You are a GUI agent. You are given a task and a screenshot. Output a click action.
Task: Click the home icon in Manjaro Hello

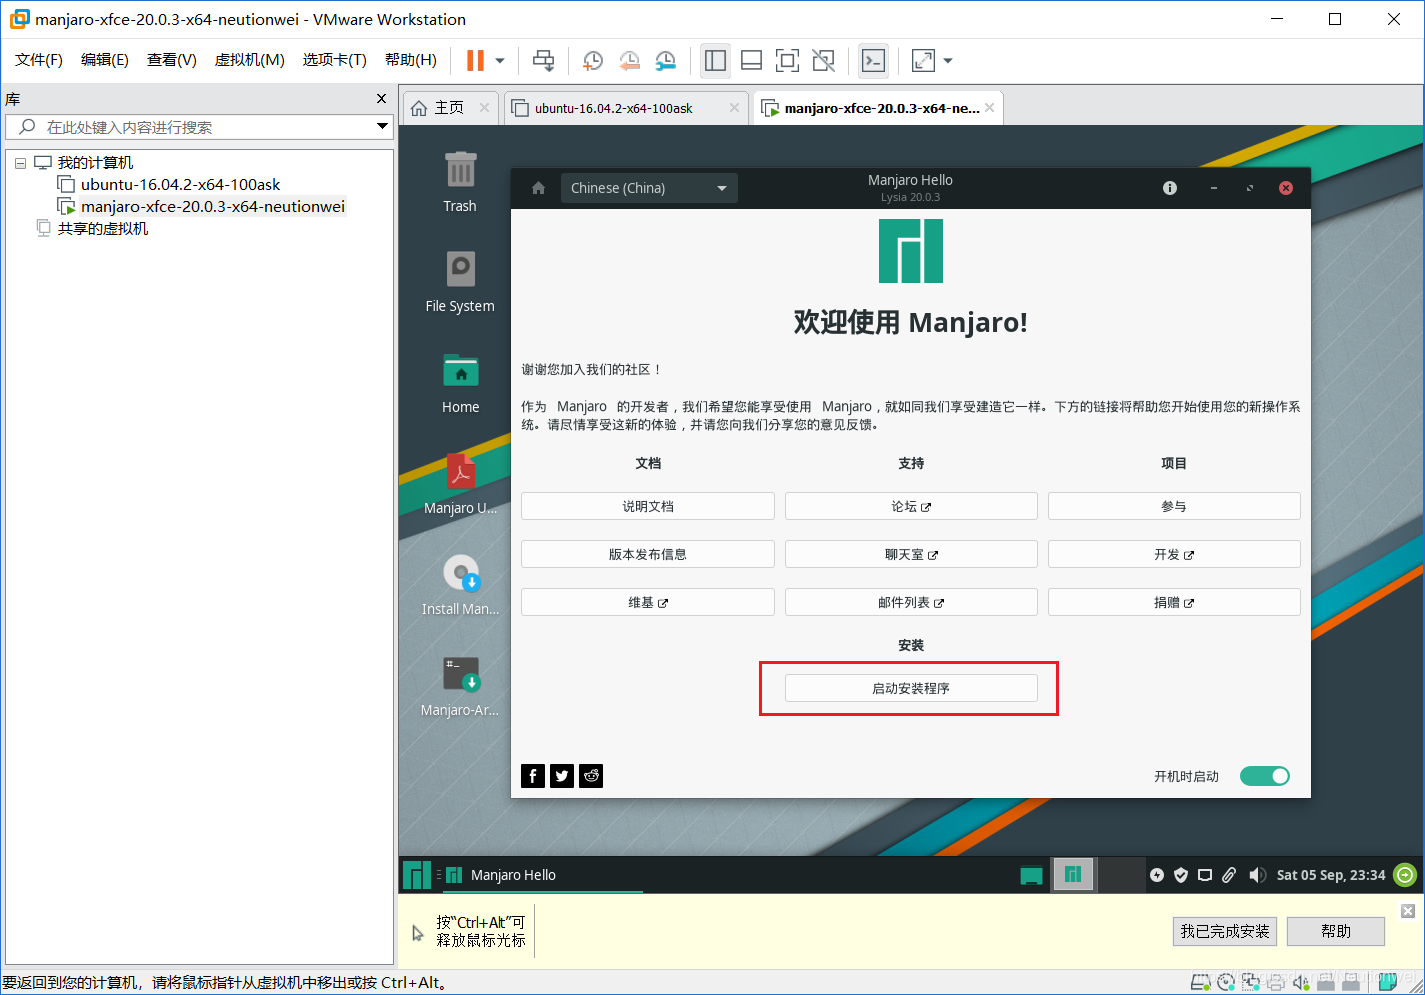point(538,188)
